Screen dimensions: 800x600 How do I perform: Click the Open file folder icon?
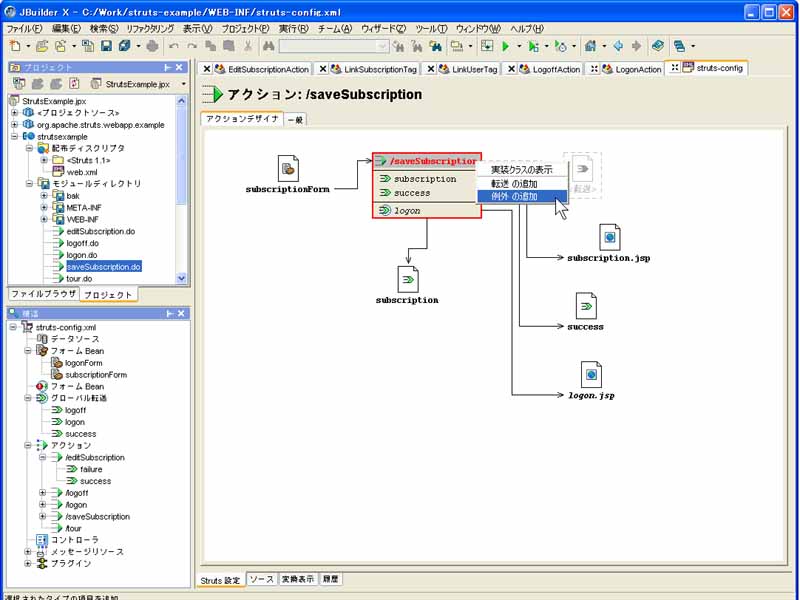(42, 46)
